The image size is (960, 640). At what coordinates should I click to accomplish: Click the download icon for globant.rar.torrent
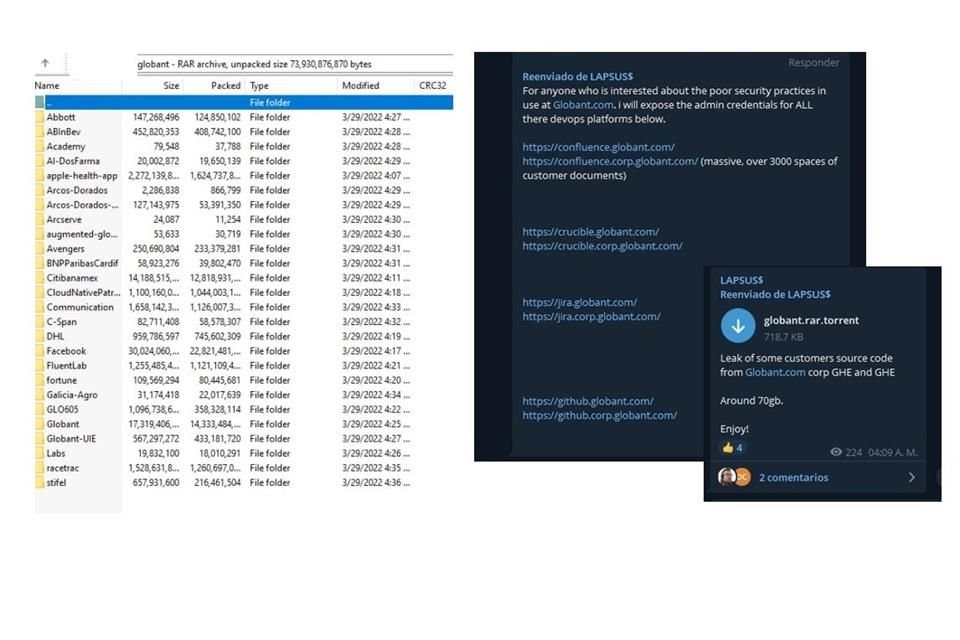[x=738, y=326]
